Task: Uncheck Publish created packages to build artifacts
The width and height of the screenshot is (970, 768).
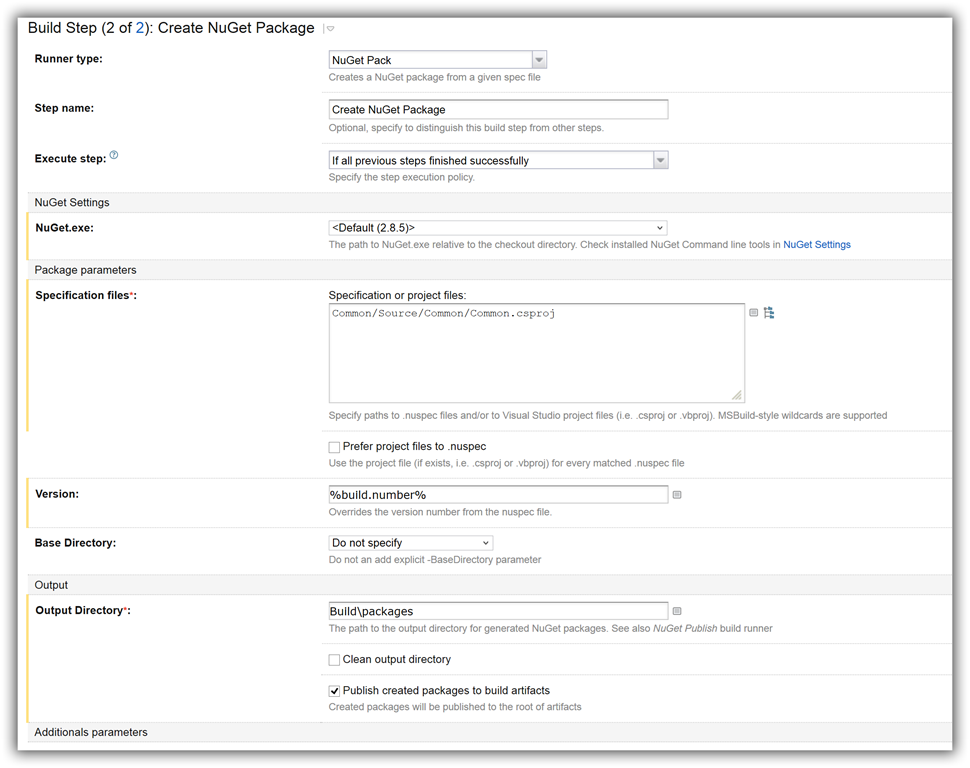Action: (x=334, y=691)
